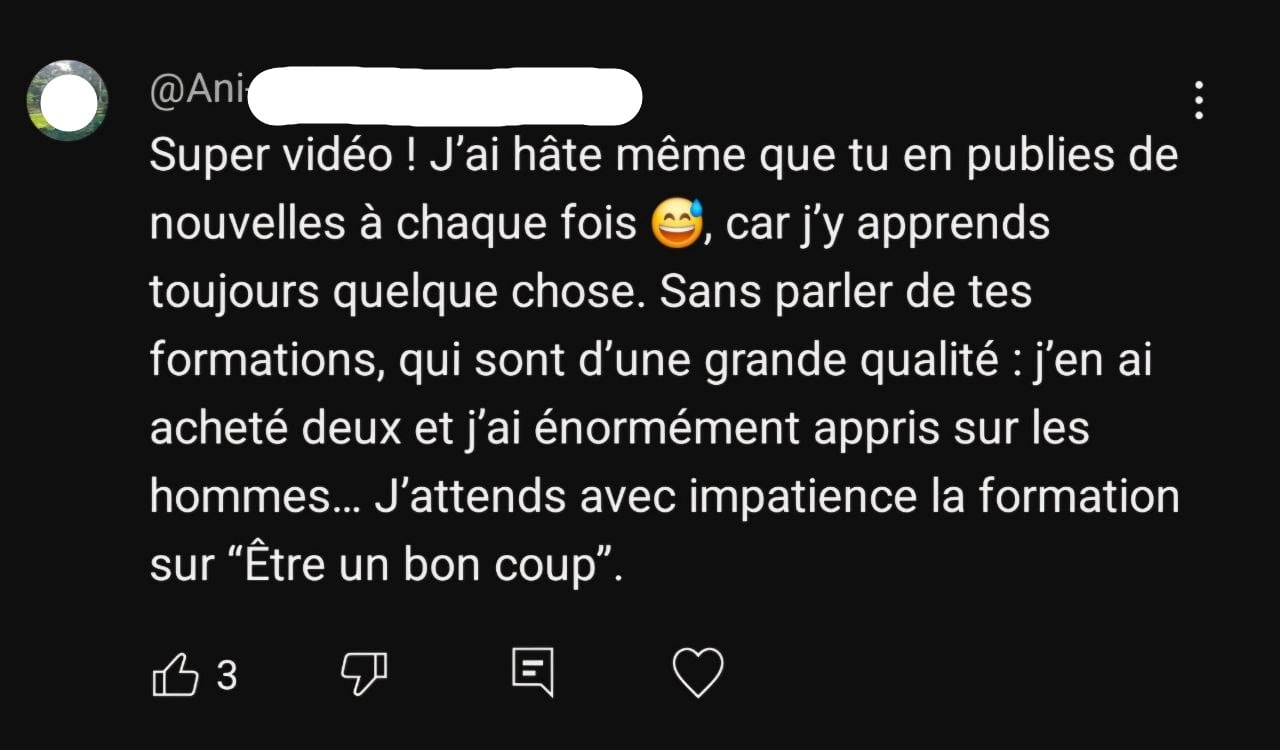Click the word "hommes…" in the comment

pos(254,497)
